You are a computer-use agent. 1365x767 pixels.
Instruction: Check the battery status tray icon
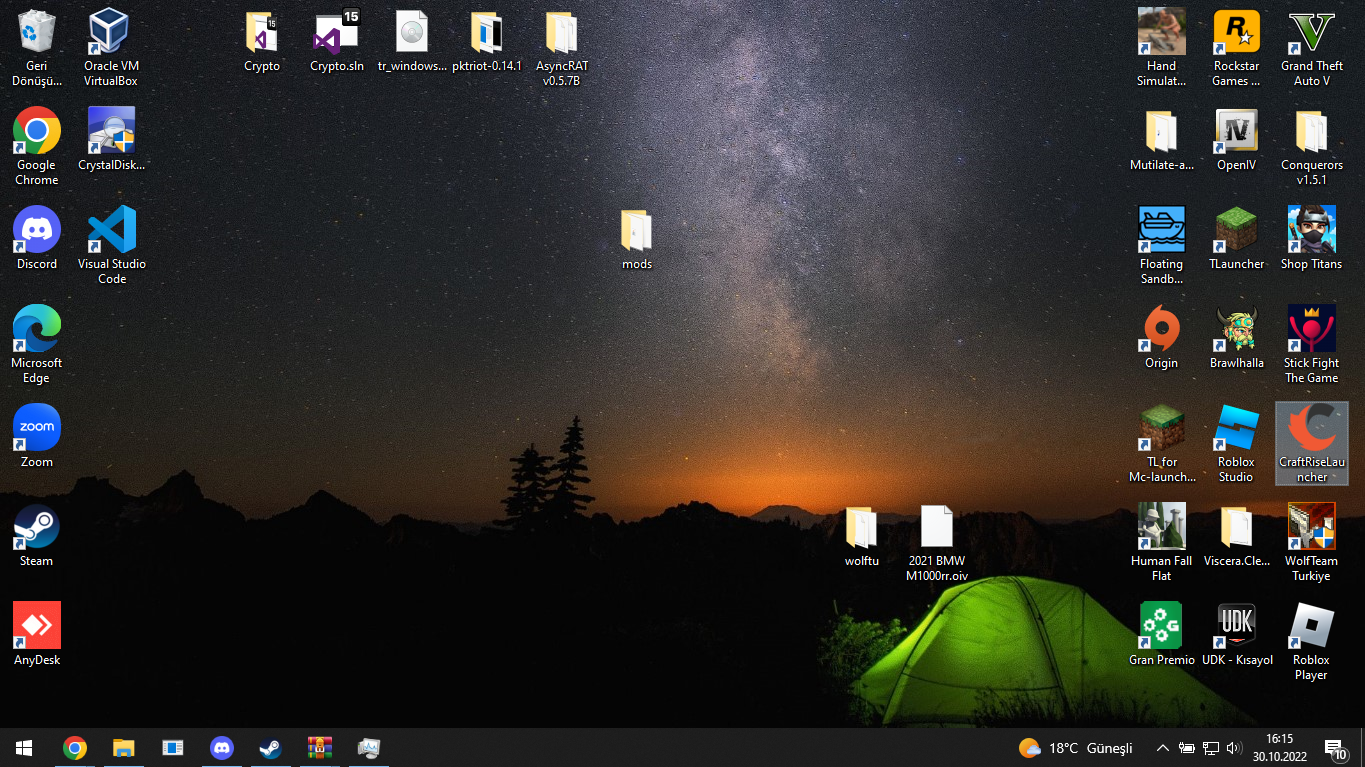pos(1187,748)
